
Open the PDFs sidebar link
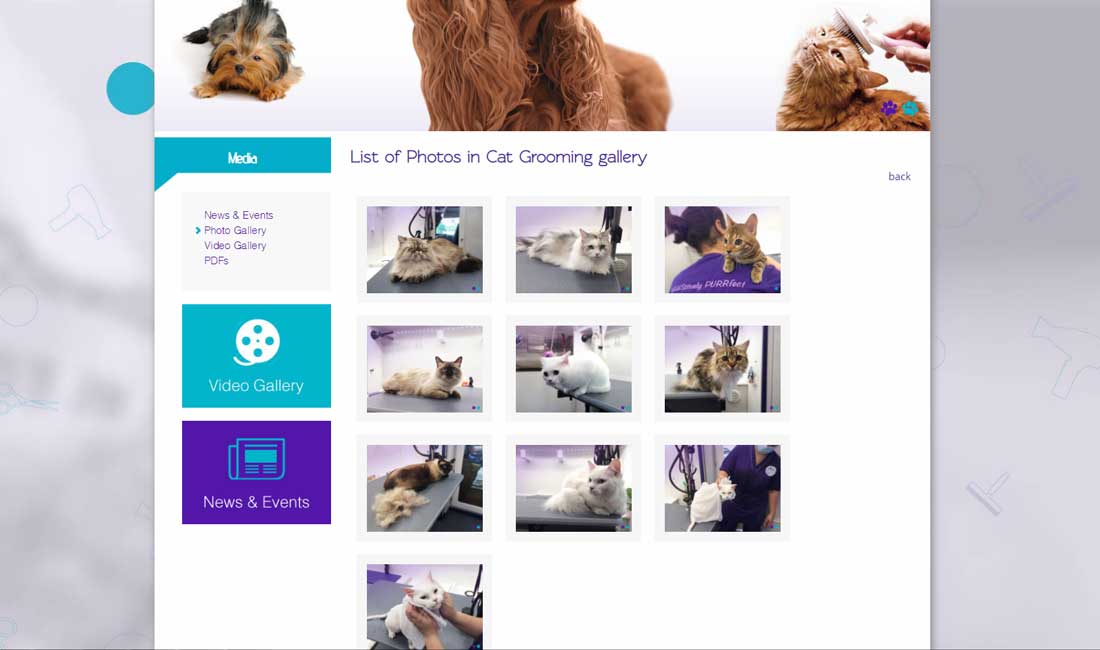216,260
